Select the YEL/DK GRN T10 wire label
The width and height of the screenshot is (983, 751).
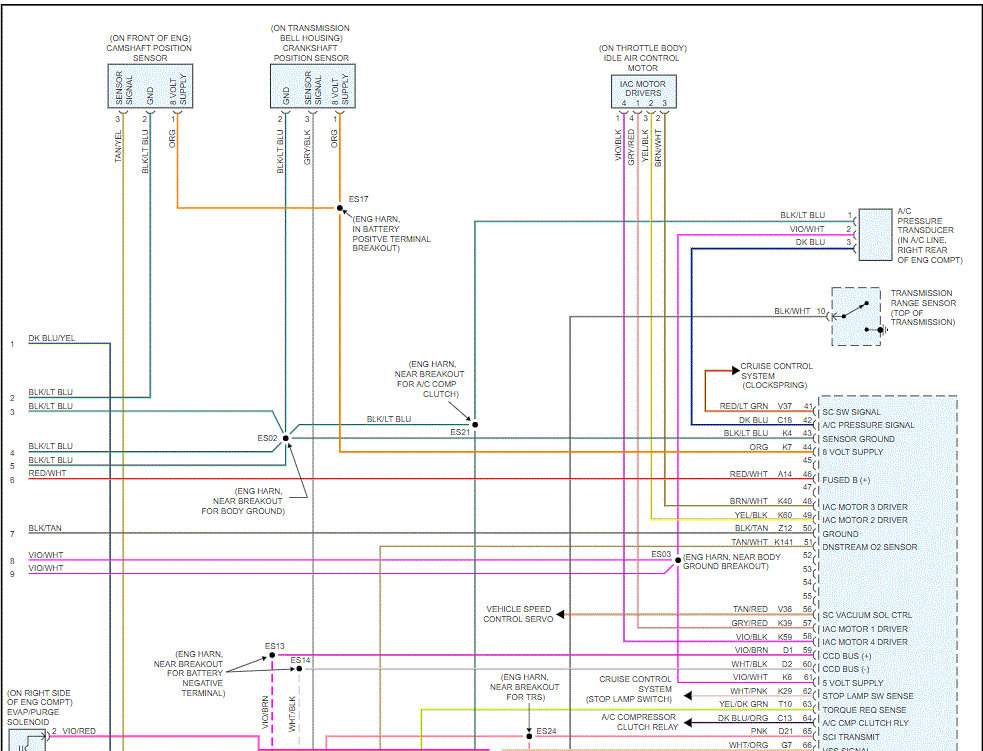click(757, 705)
